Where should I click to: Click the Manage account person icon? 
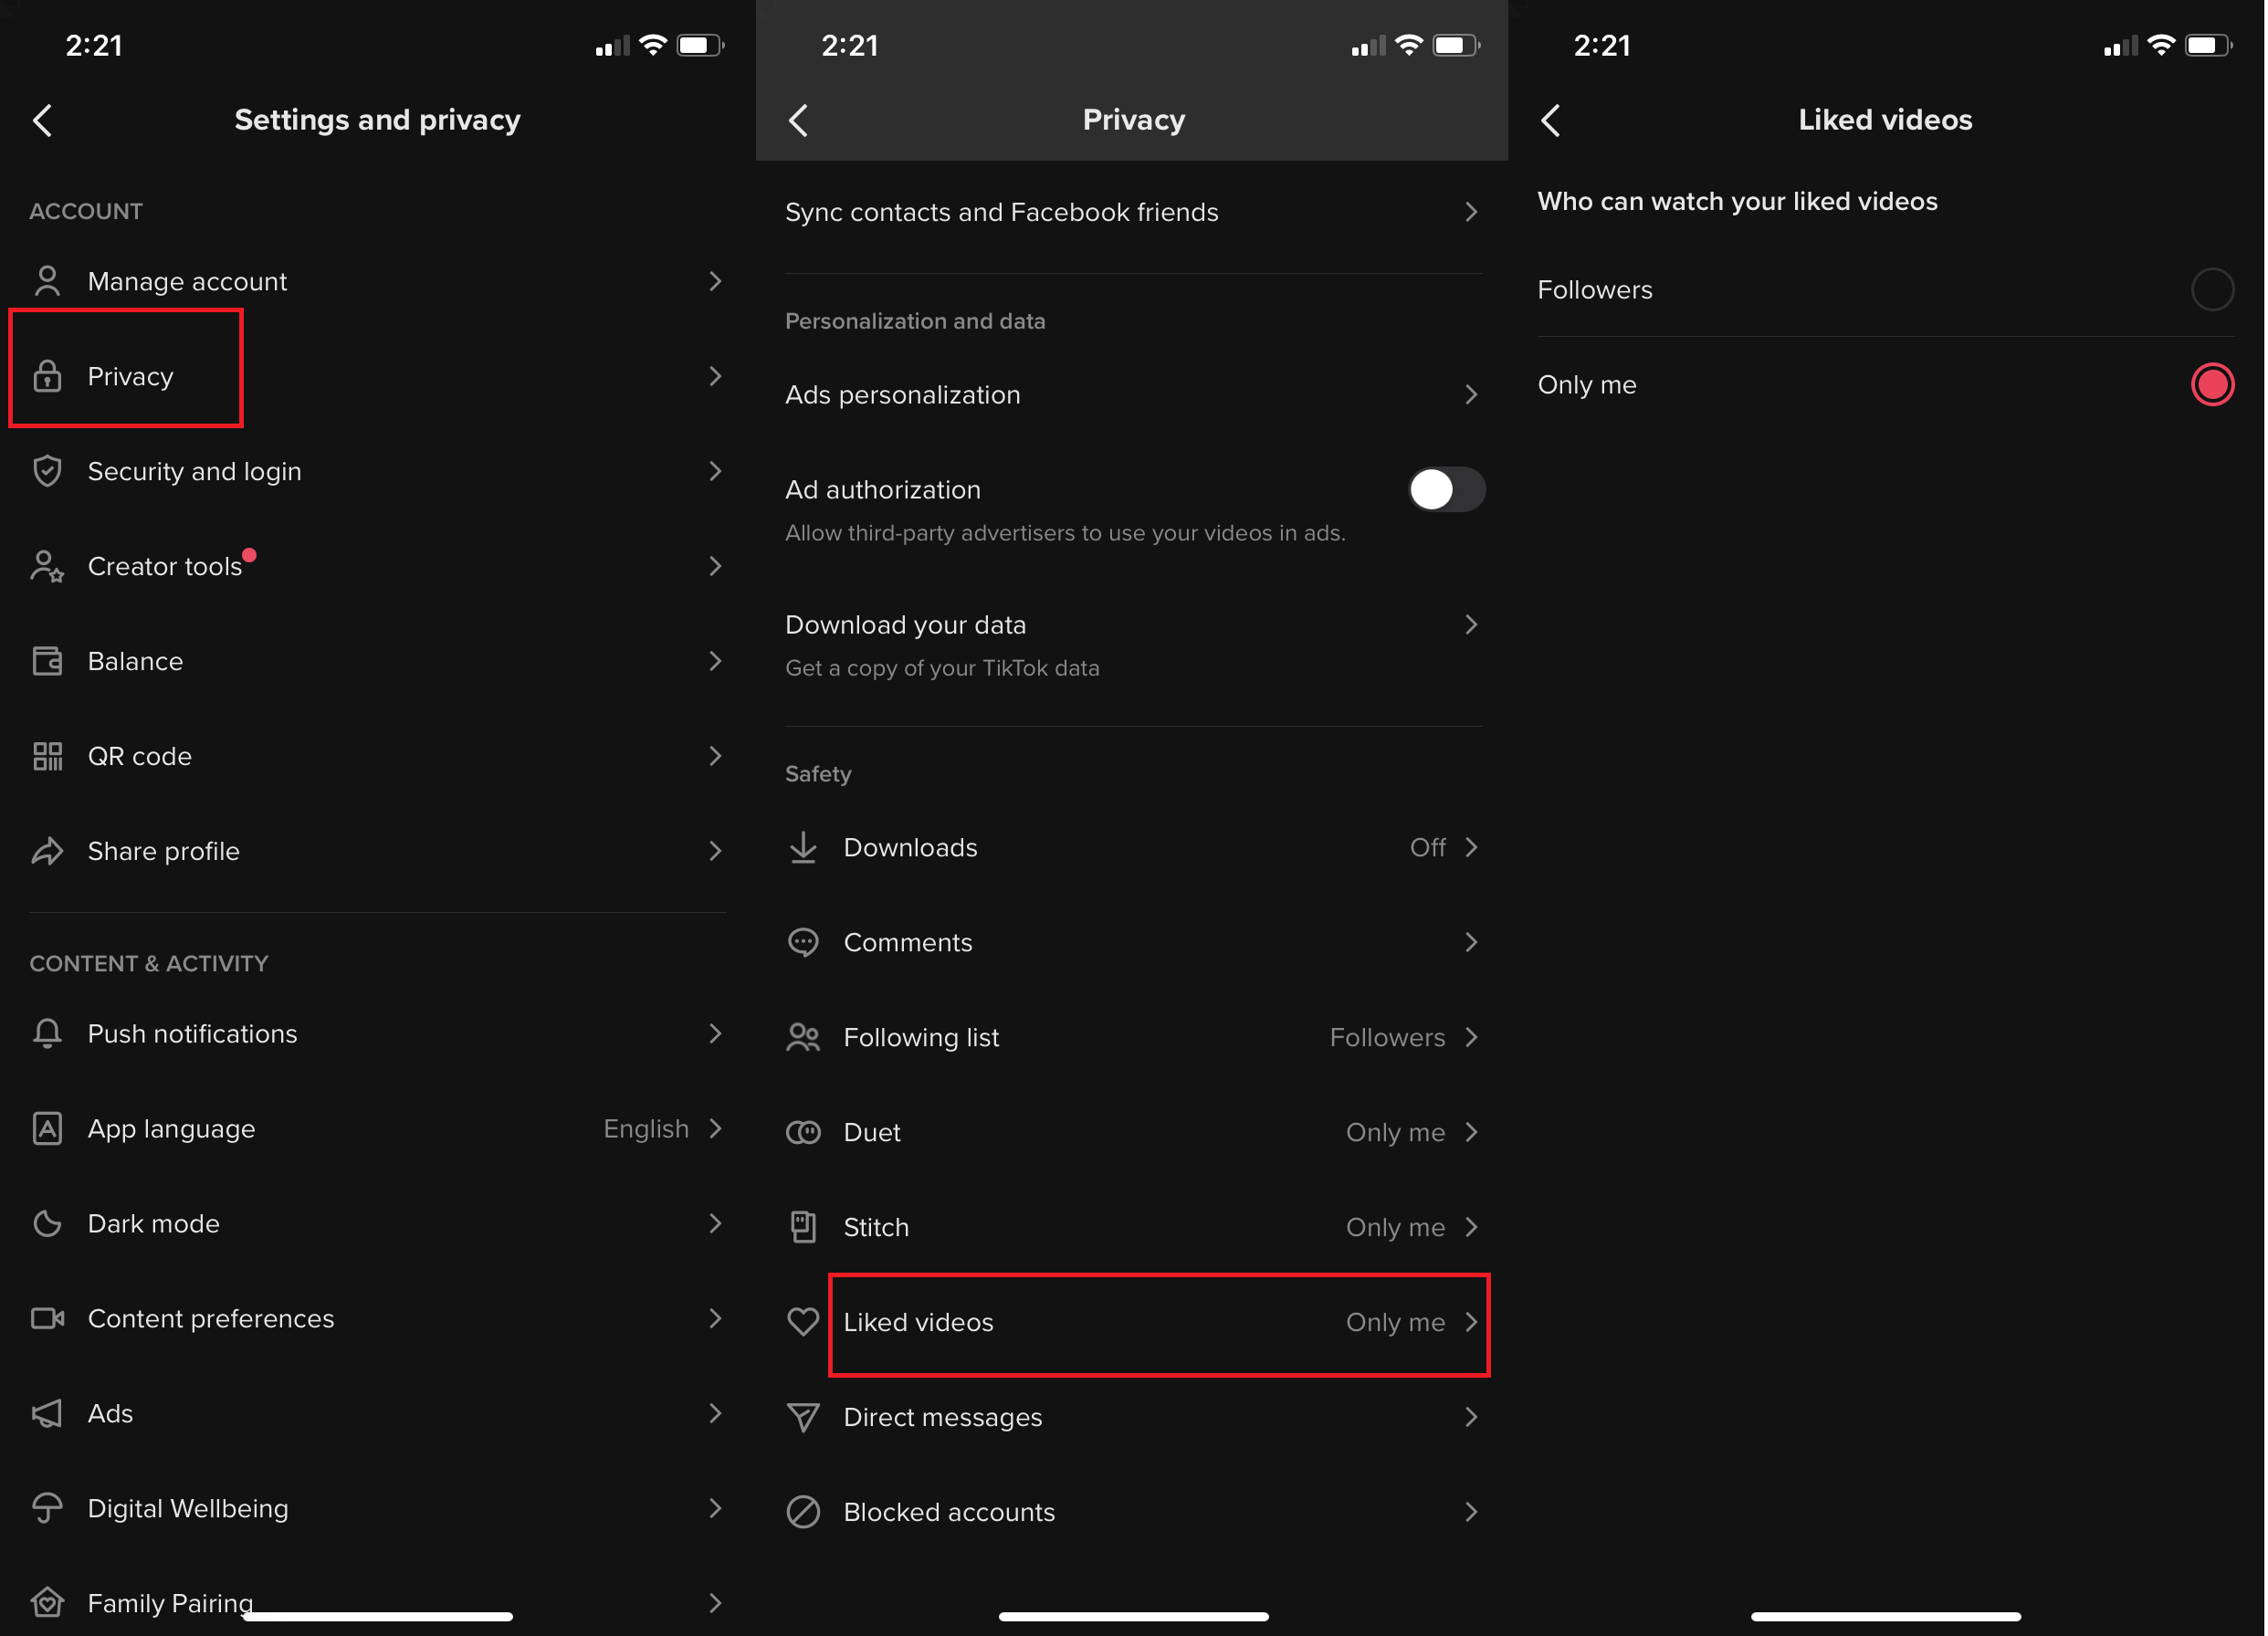47,280
